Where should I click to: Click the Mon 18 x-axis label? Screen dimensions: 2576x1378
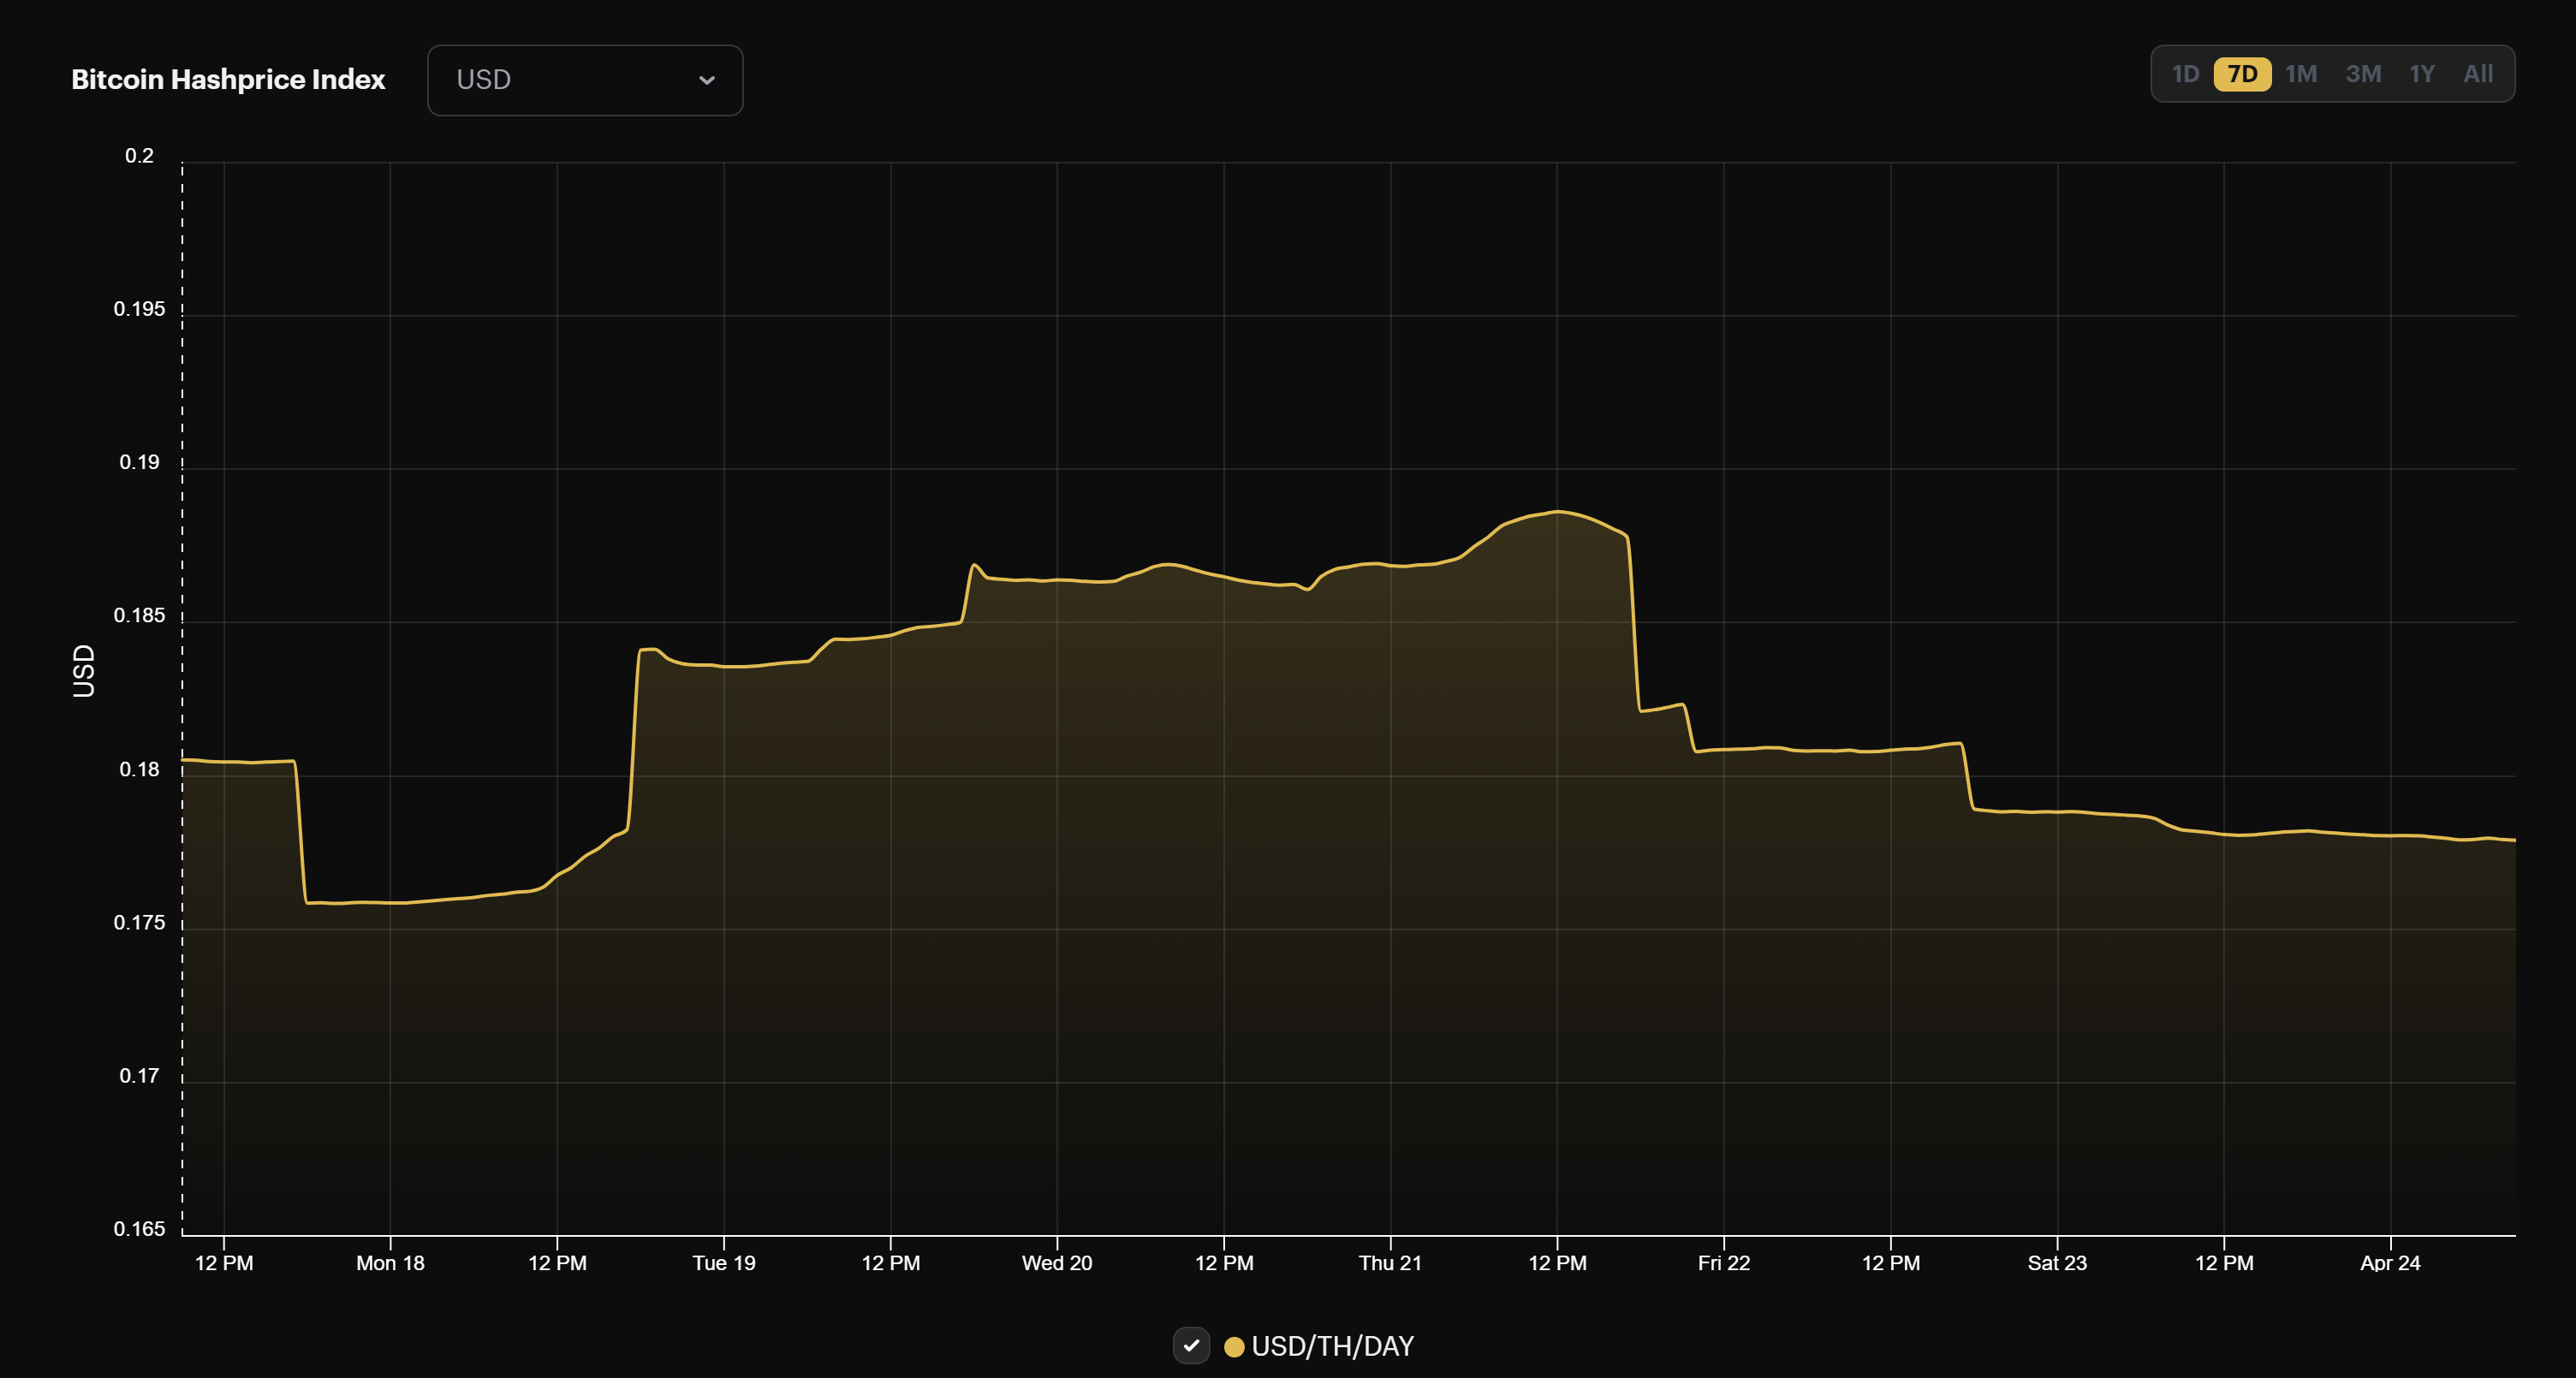click(390, 1263)
